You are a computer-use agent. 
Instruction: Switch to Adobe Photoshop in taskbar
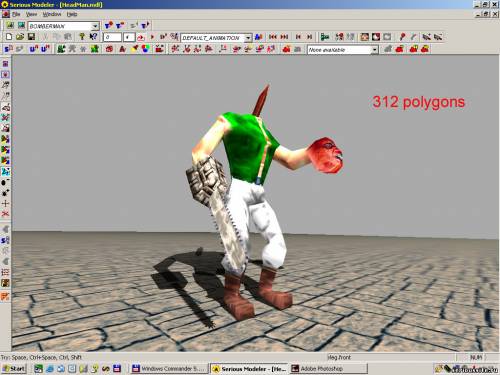pos(329,369)
